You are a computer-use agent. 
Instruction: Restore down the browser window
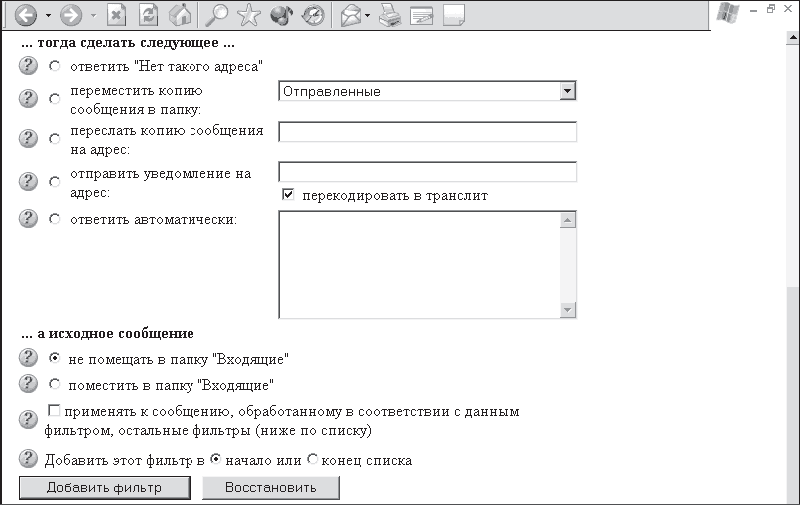click(770, 9)
